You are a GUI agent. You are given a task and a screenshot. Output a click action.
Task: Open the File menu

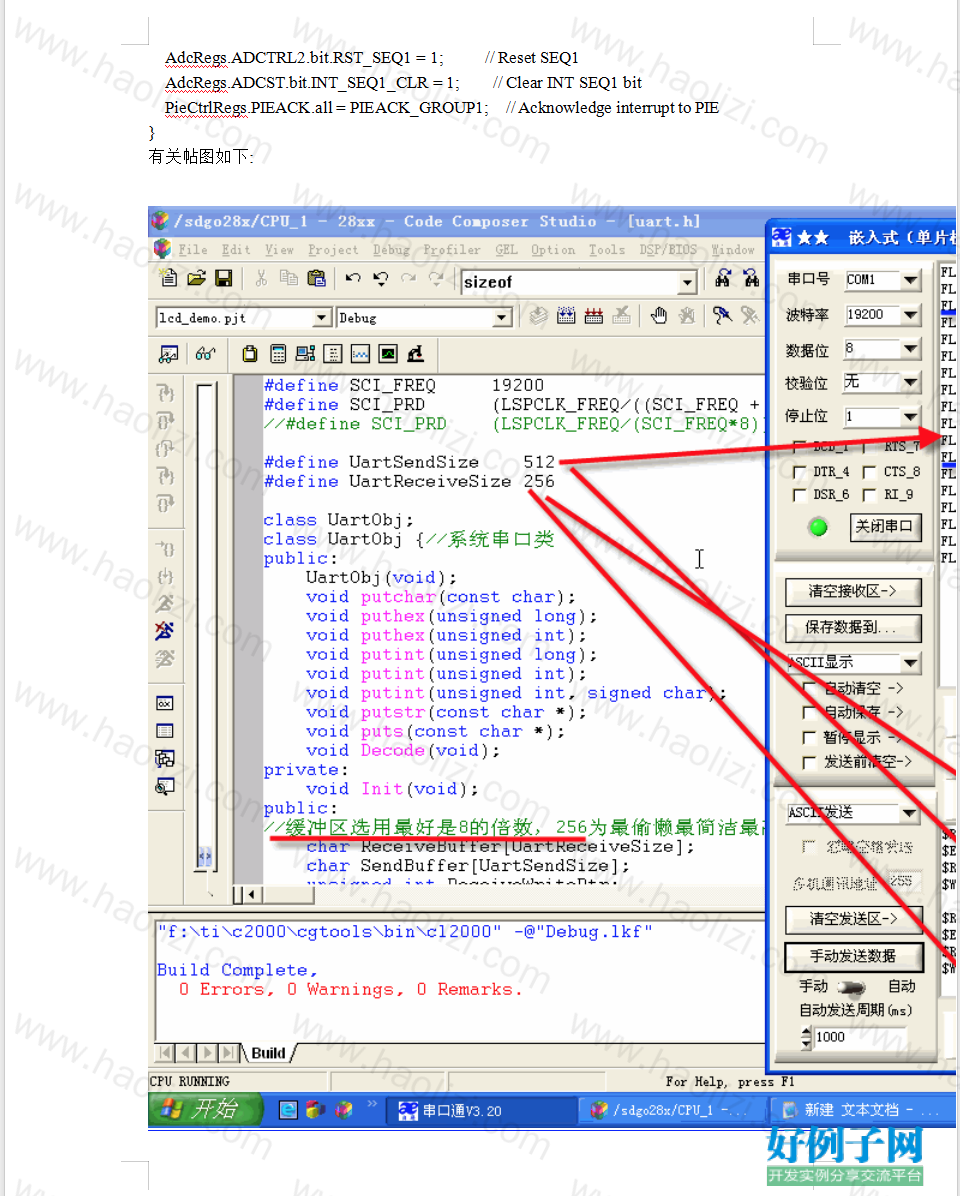pyautogui.click(x=192, y=249)
